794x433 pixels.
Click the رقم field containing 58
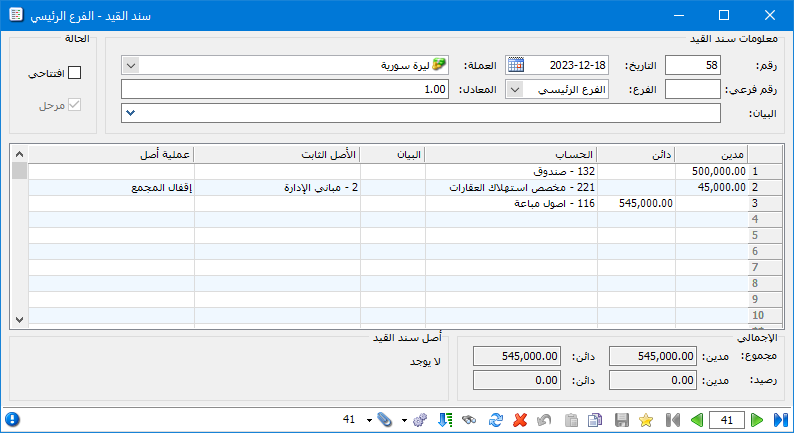693,65
